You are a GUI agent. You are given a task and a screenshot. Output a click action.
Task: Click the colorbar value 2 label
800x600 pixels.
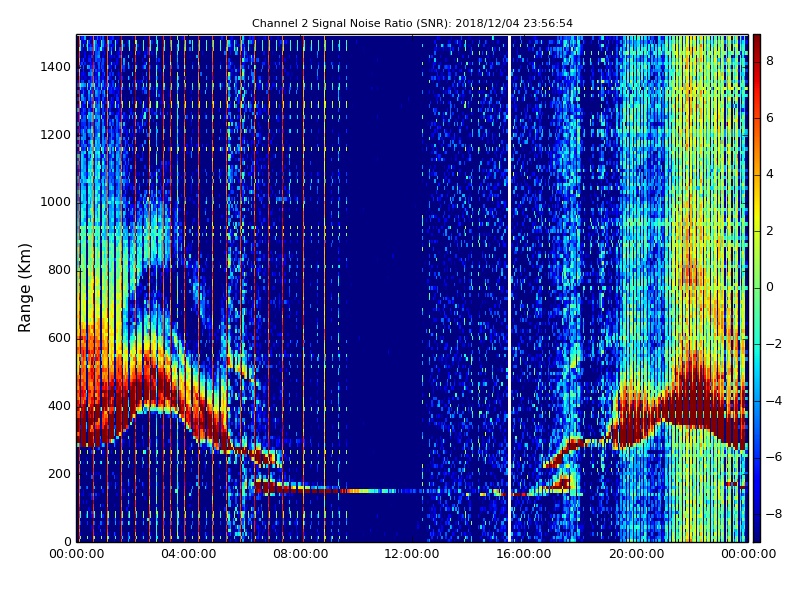pyautogui.click(x=770, y=231)
